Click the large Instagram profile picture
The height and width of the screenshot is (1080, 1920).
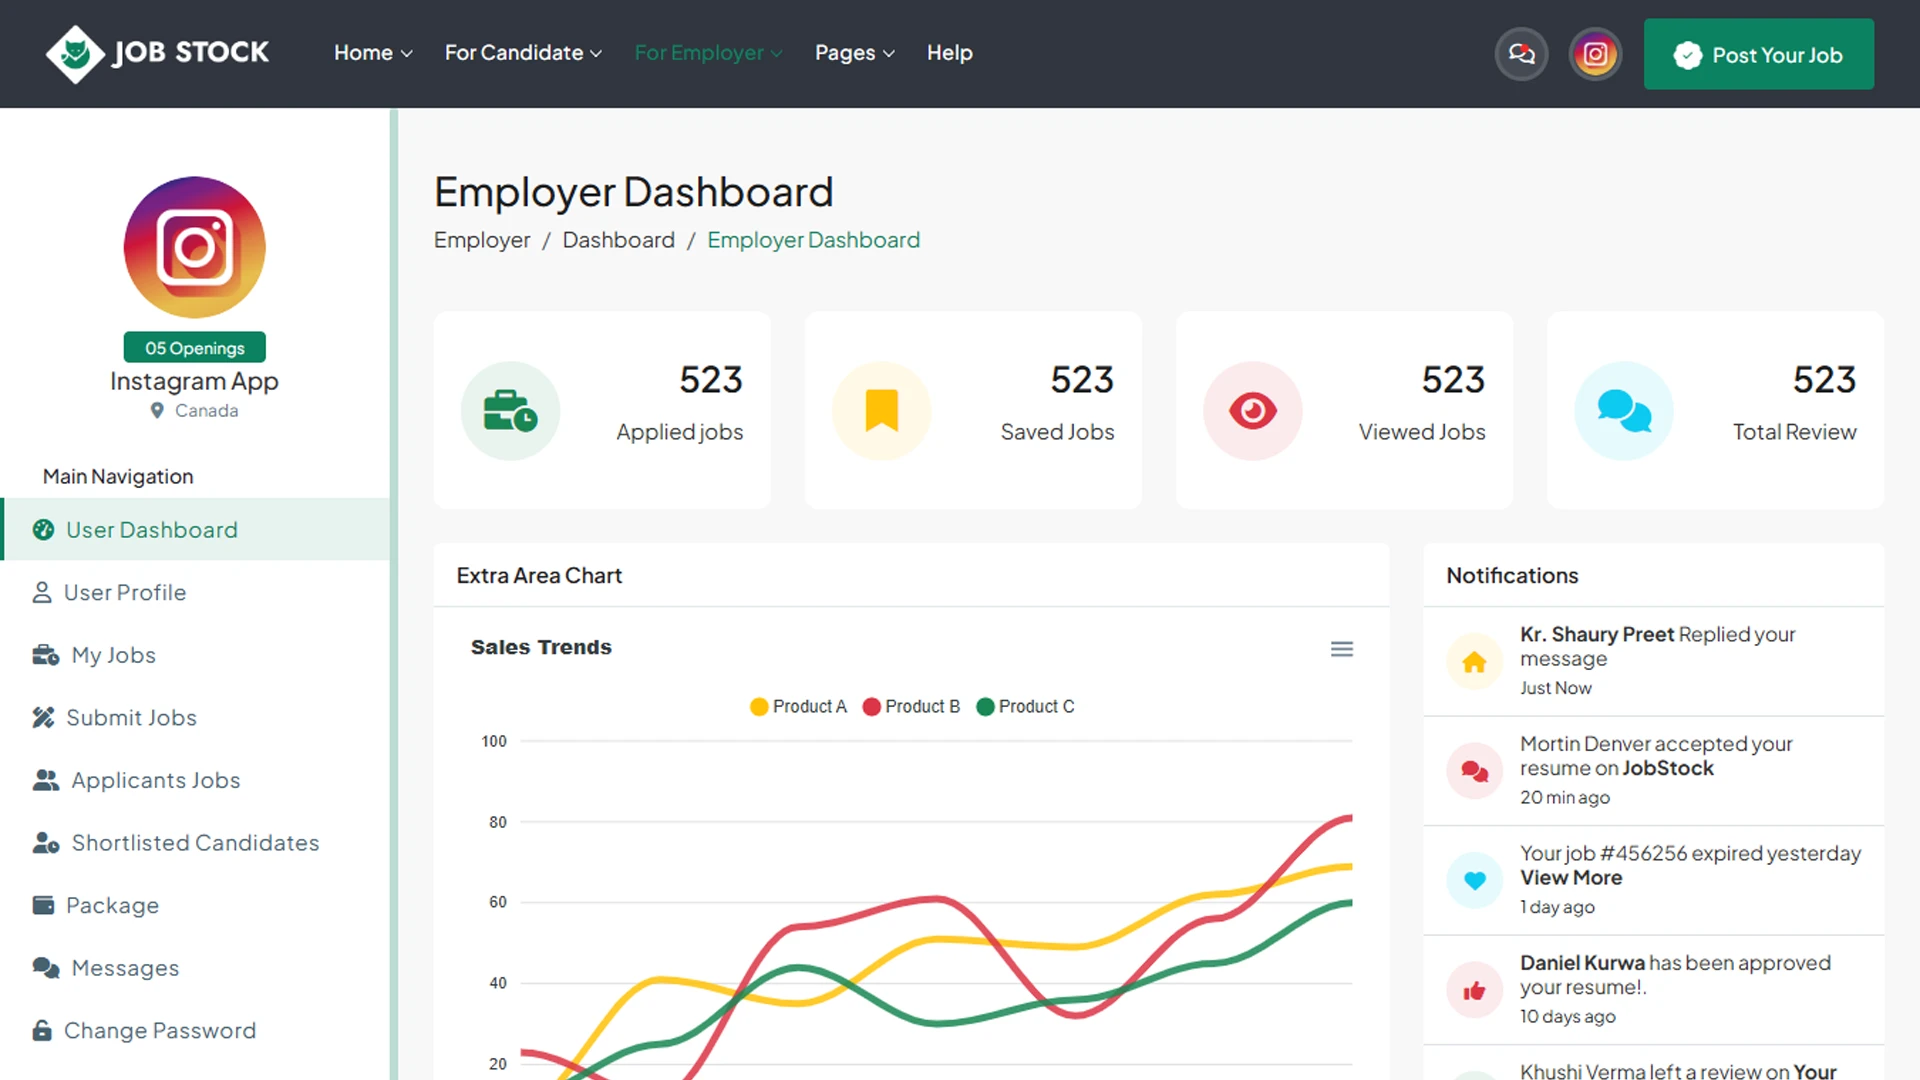click(x=194, y=247)
